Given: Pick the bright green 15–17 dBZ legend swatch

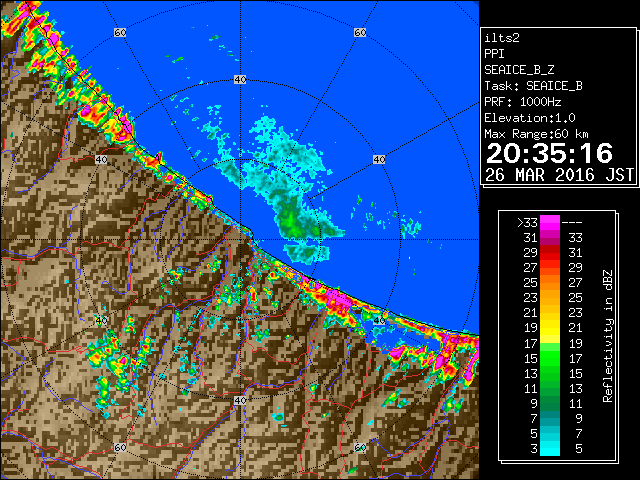Looking at the screenshot, I should pos(550,358).
